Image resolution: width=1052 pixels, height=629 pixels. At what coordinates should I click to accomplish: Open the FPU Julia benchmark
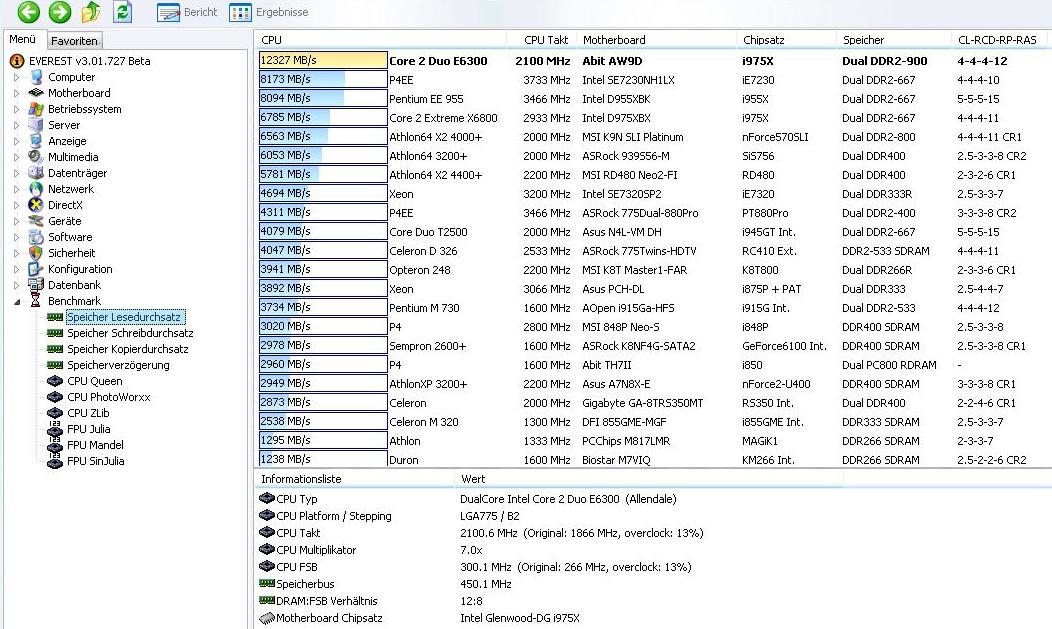89,429
